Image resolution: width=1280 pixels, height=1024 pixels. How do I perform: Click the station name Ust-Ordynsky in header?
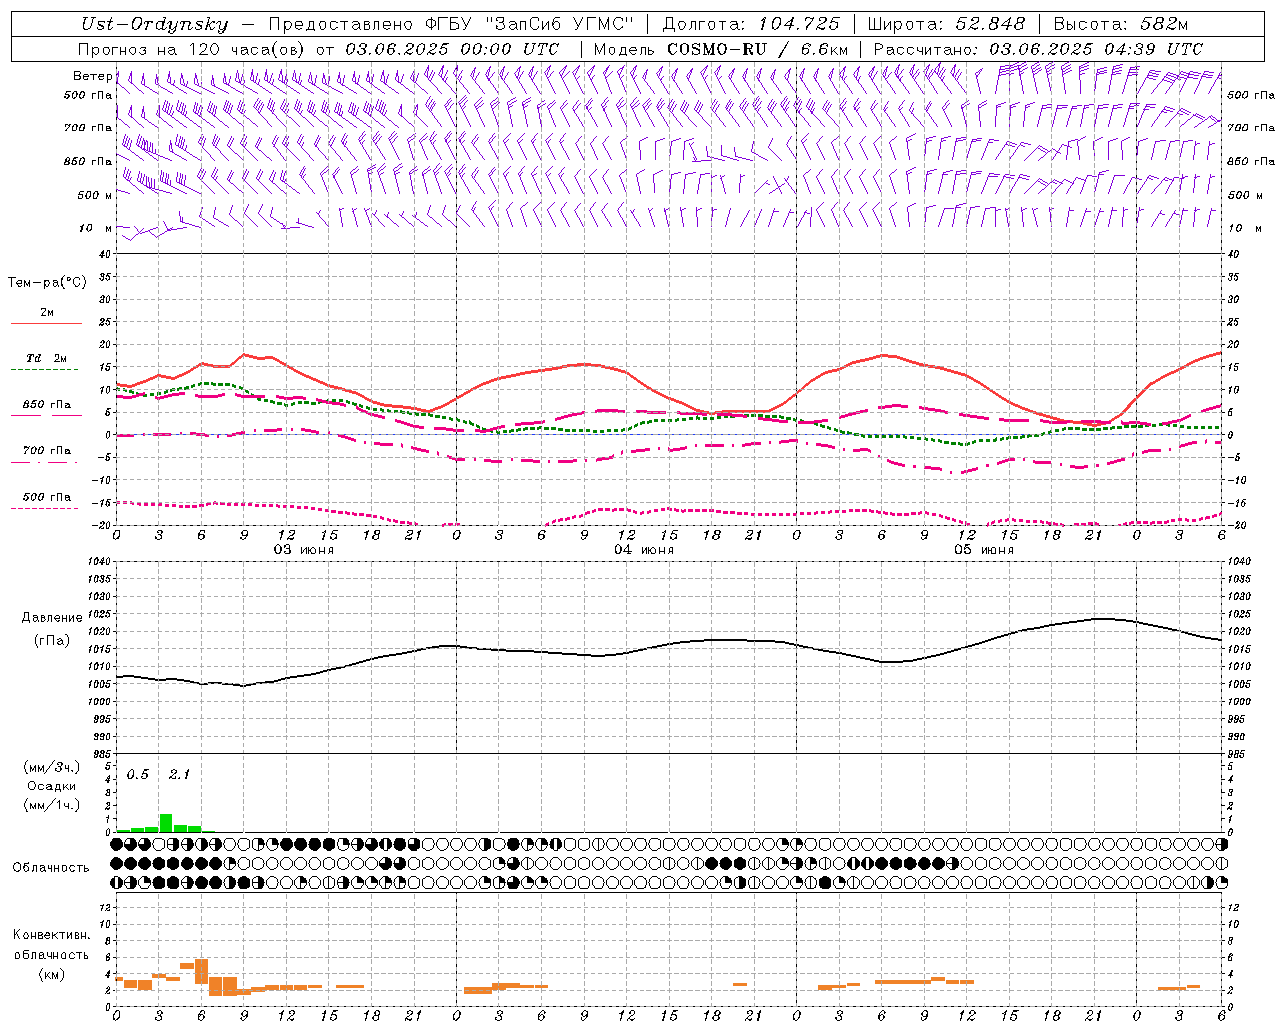tap(155, 24)
